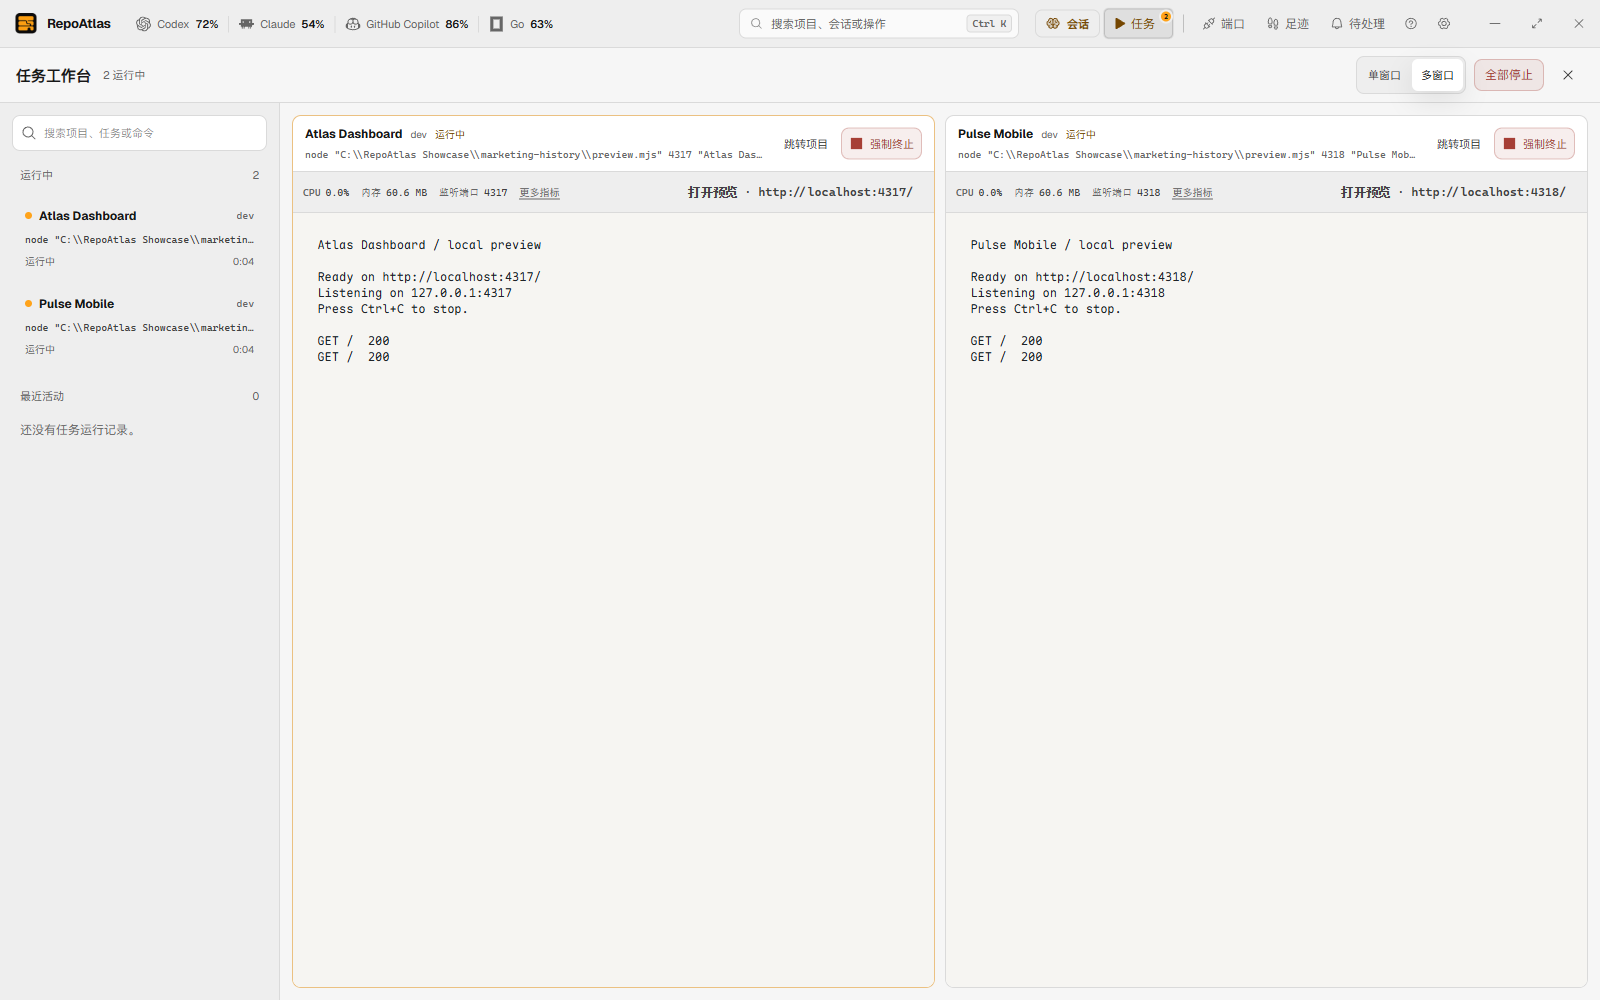Click the RepoAtlas logo icon

pos(26,23)
